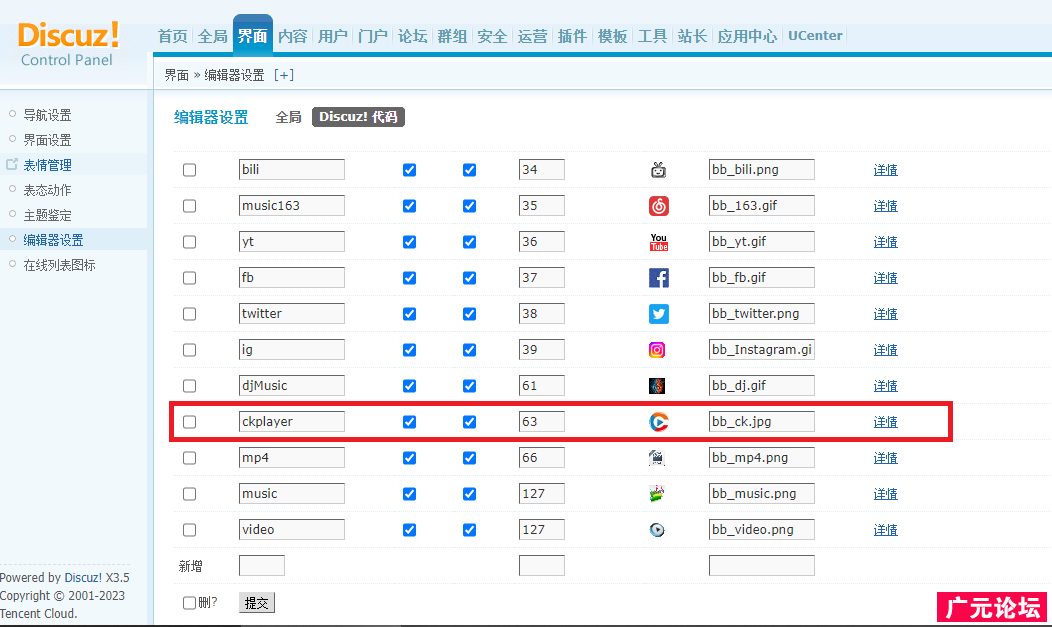This screenshot has width=1052, height=627.
Task: Click the mp4 film icon
Action: point(657,458)
